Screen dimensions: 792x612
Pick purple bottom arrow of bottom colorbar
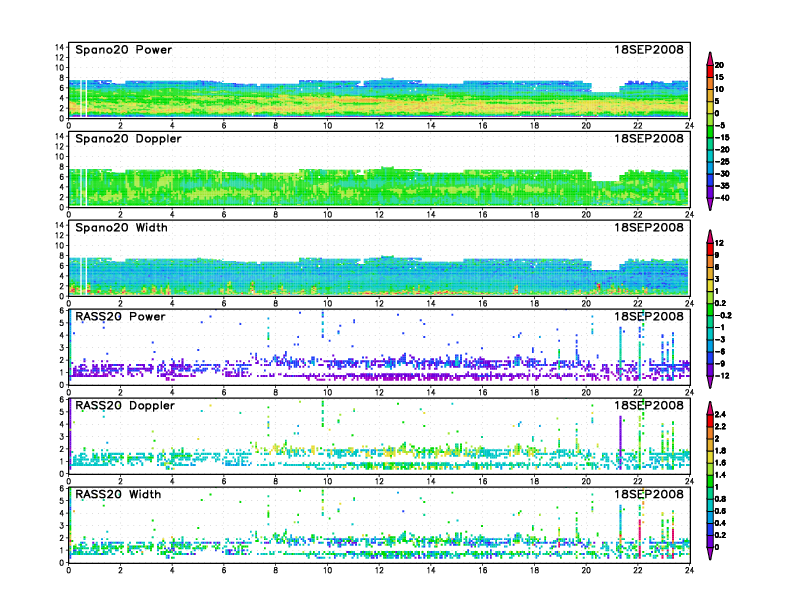point(710,553)
